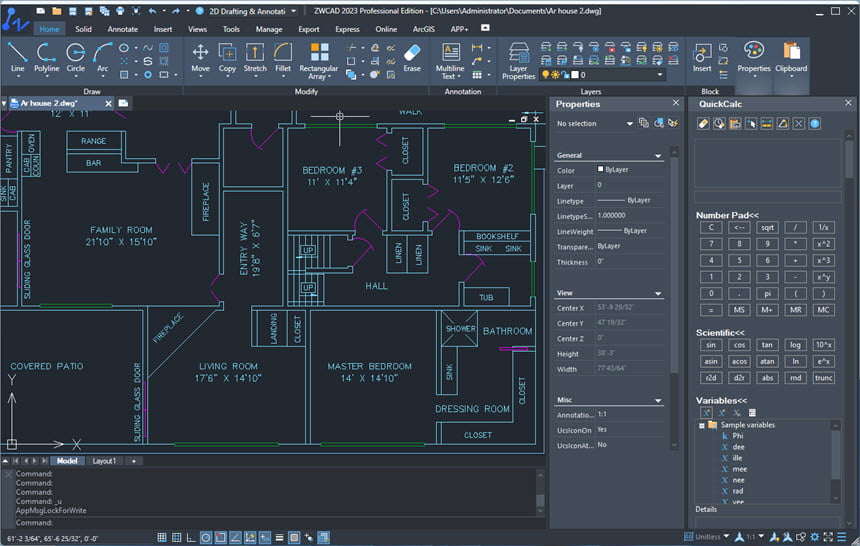Toggle polar tracking in status bar
Image resolution: width=860 pixels, height=546 pixels.
[x=206, y=538]
